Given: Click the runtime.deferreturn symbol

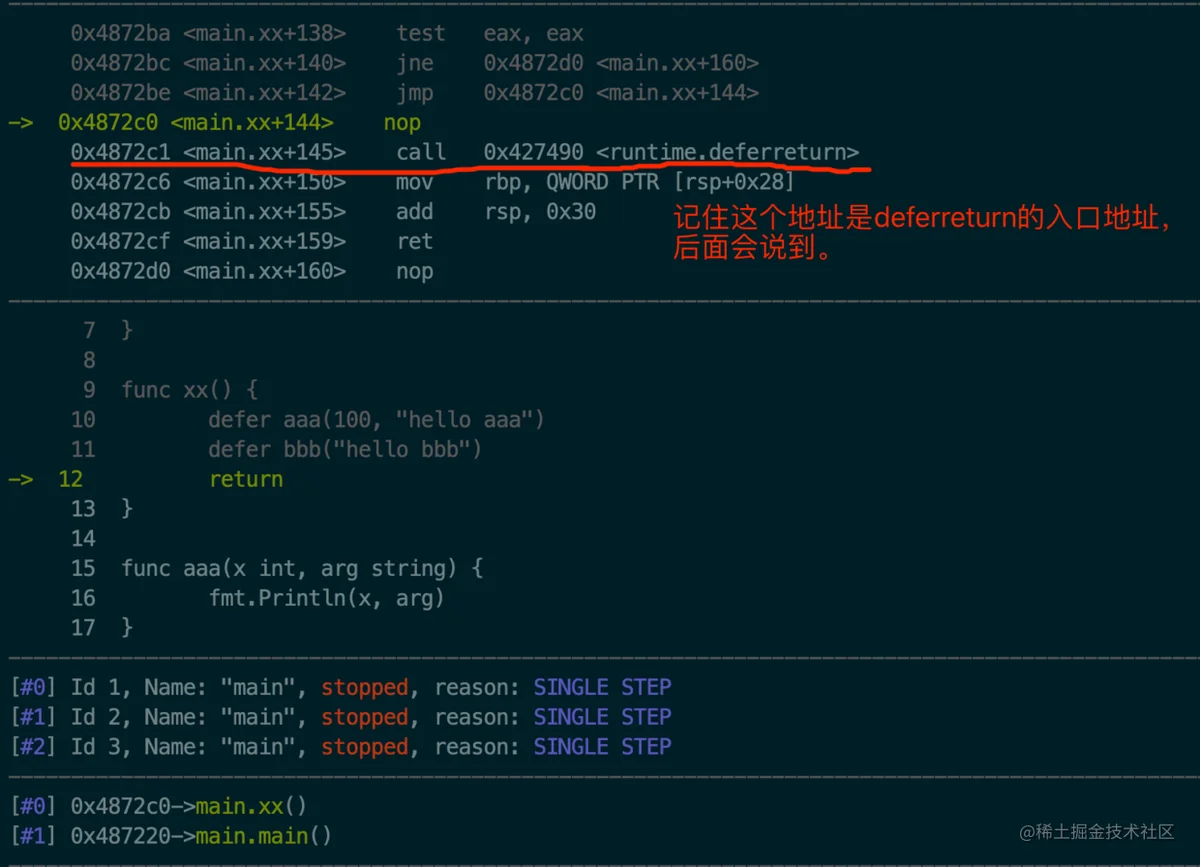Looking at the screenshot, I should [727, 153].
